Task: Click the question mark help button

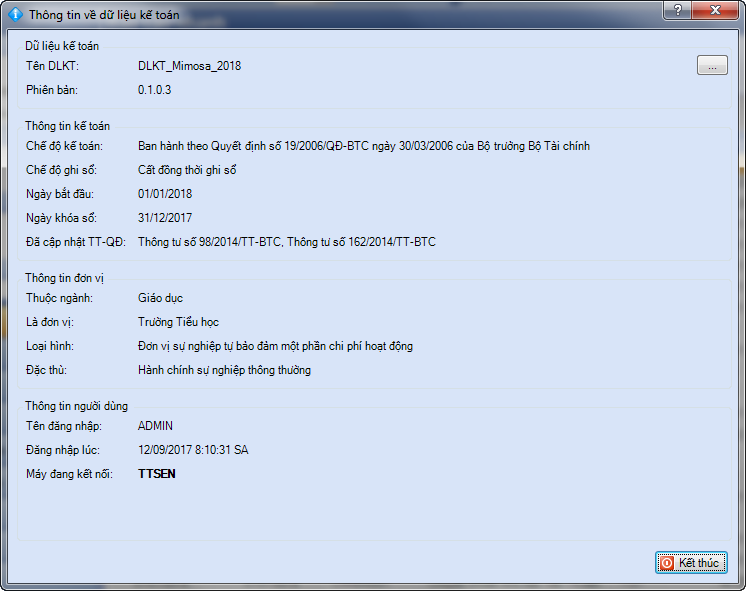Action: tap(678, 11)
